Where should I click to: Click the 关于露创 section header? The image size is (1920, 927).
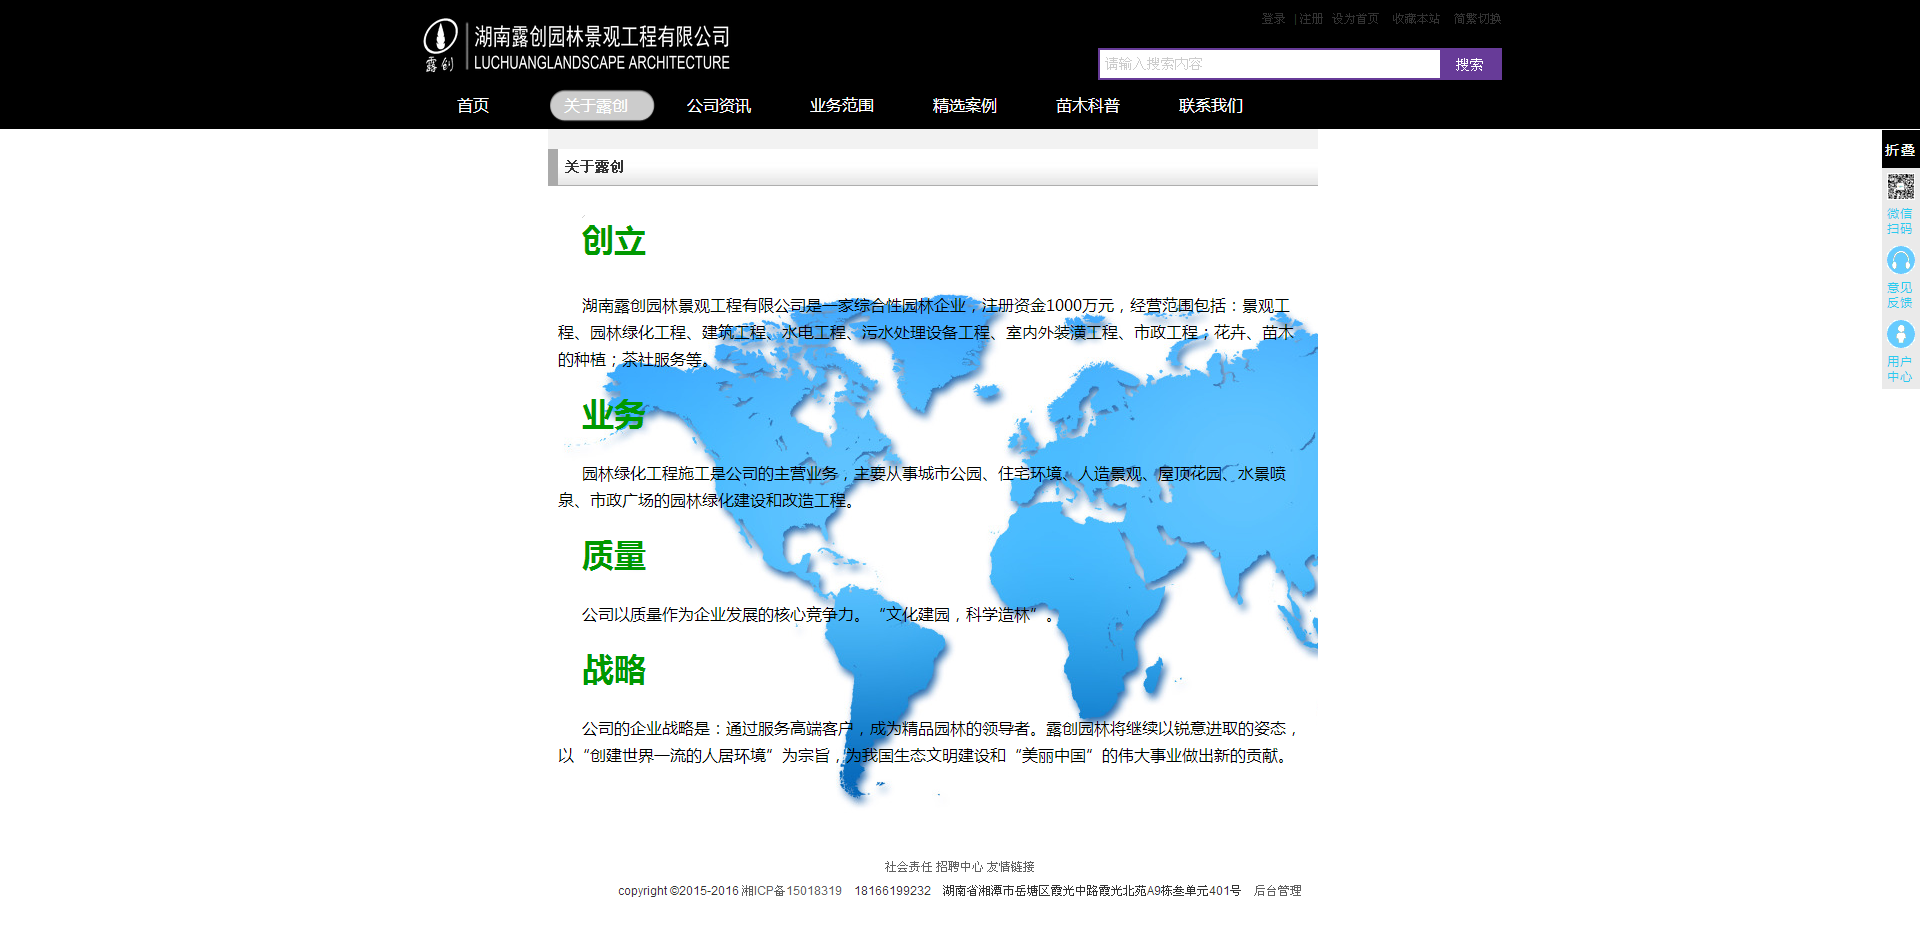tap(594, 167)
